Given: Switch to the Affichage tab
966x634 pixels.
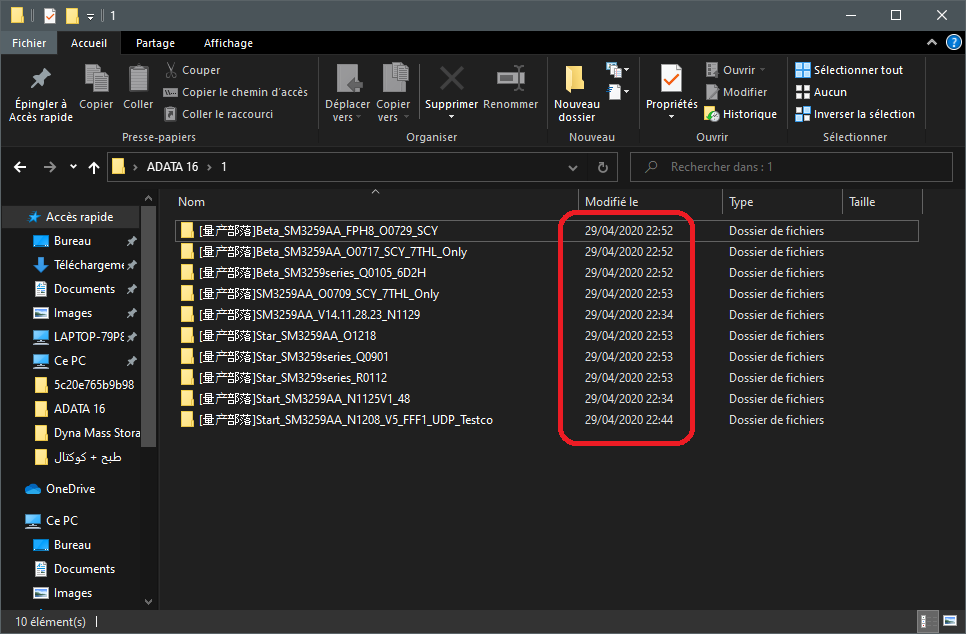Looking at the screenshot, I should click(x=229, y=43).
